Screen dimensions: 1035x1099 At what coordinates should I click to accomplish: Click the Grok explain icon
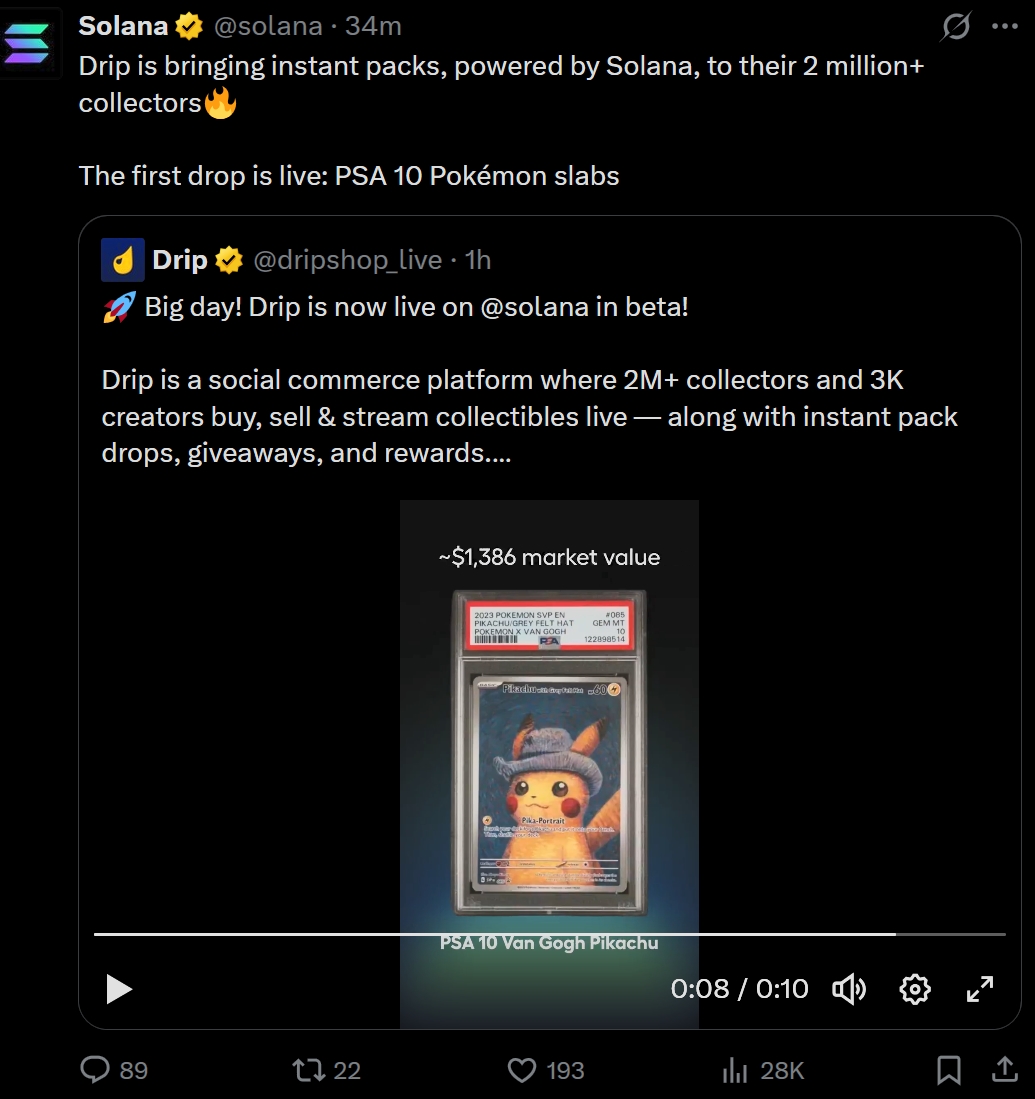point(956,27)
